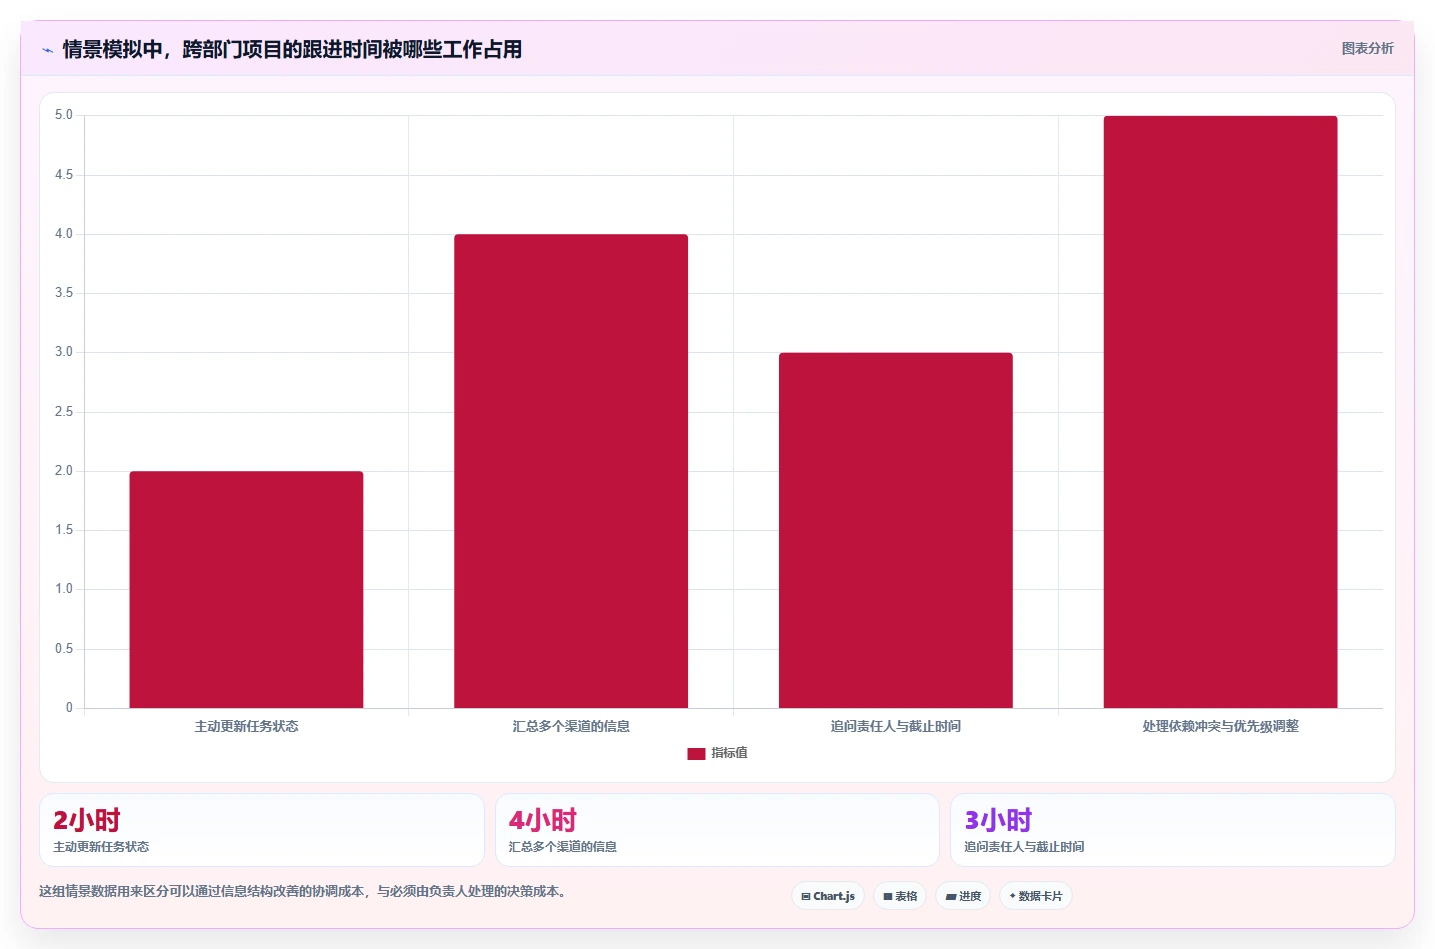
Task: Click the 进度 tag pill
Action: tap(963, 896)
